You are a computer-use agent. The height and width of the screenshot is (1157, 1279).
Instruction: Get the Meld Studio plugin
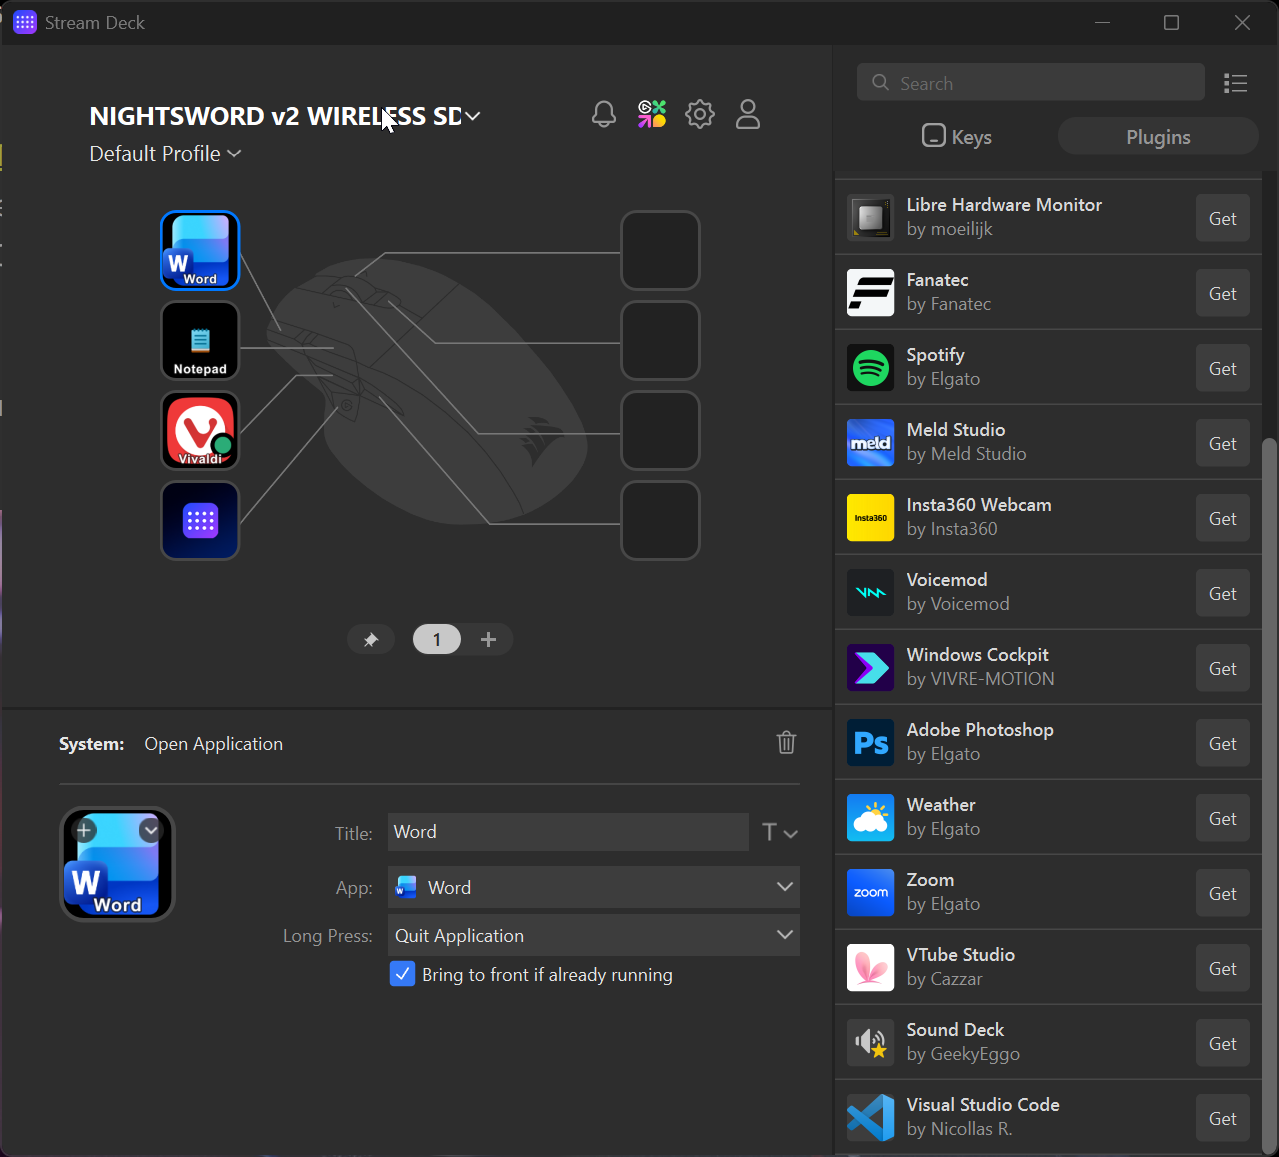tap(1223, 443)
